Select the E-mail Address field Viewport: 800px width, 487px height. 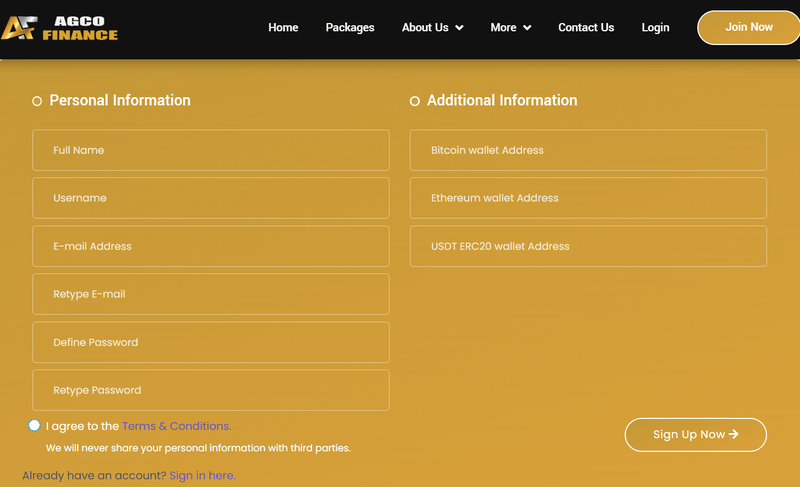[x=211, y=246]
